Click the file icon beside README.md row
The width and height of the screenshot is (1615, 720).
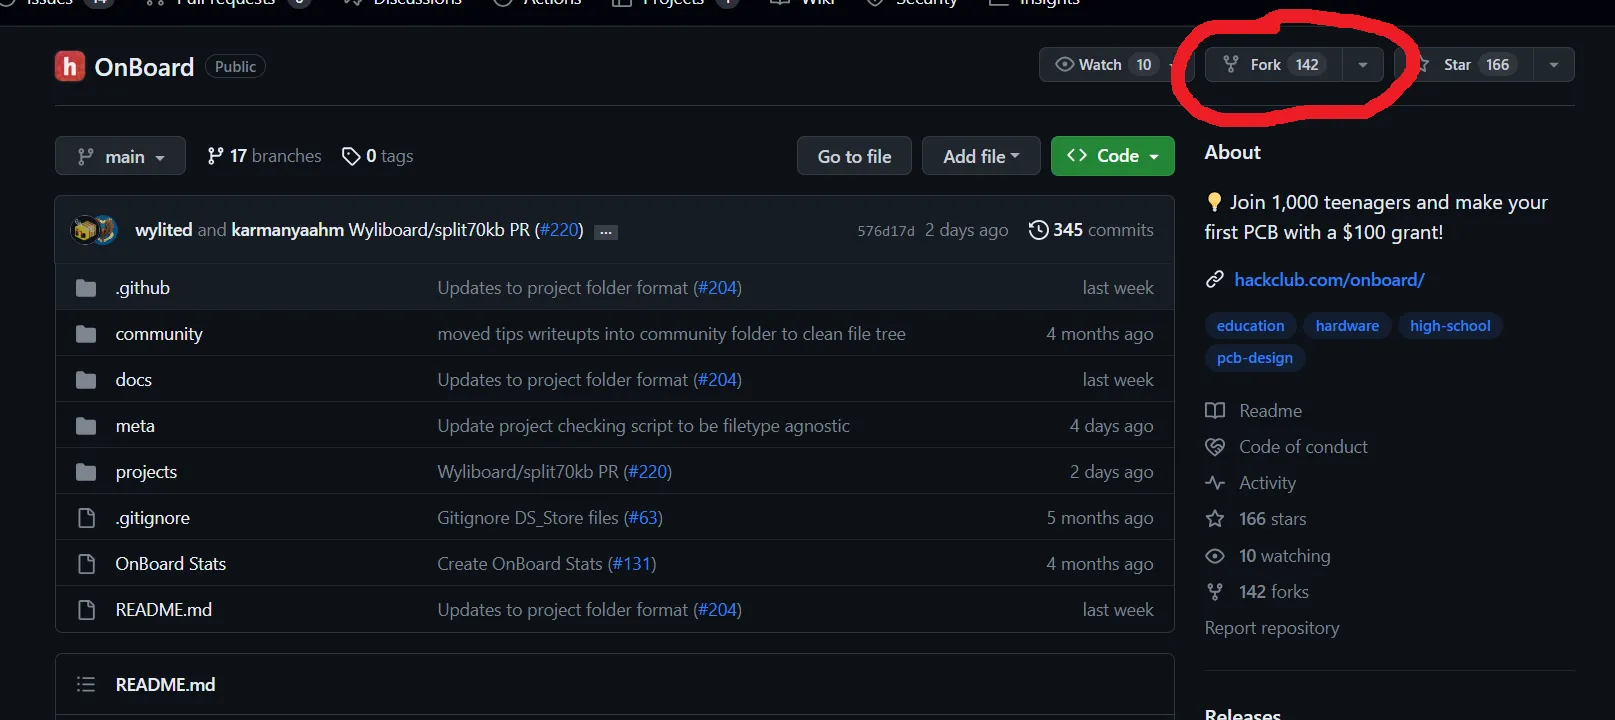point(87,610)
